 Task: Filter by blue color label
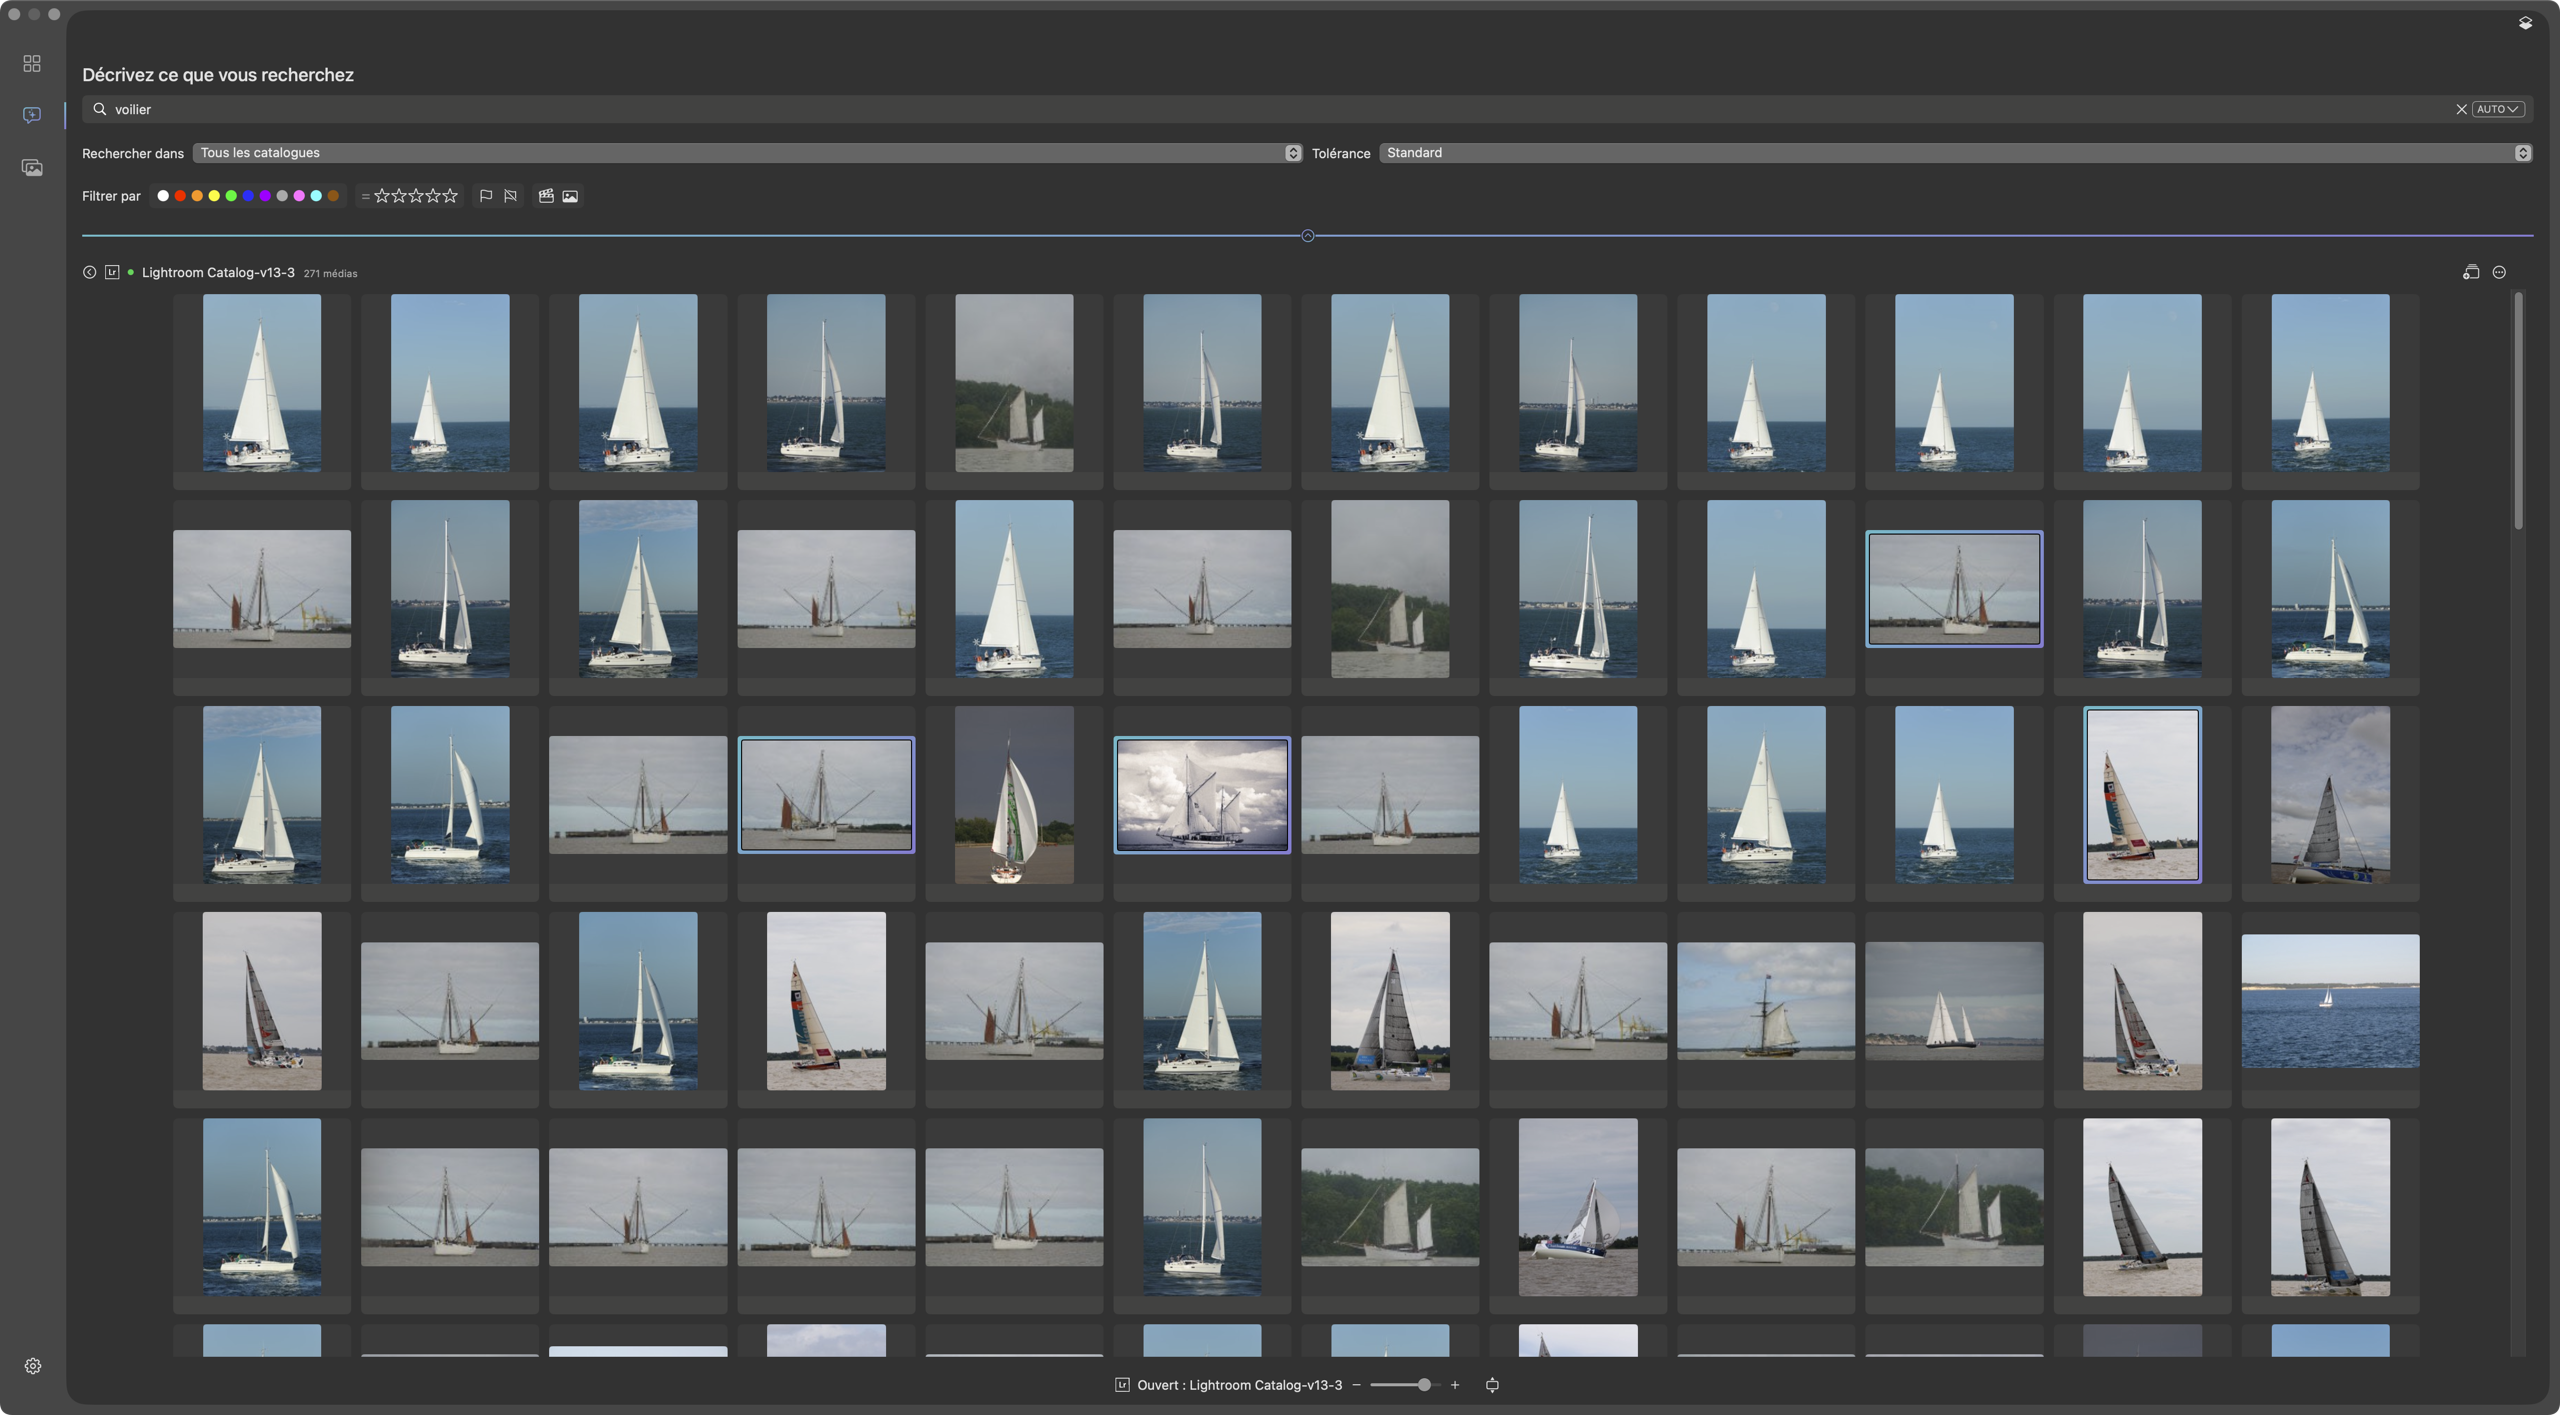pyautogui.click(x=248, y=196)
